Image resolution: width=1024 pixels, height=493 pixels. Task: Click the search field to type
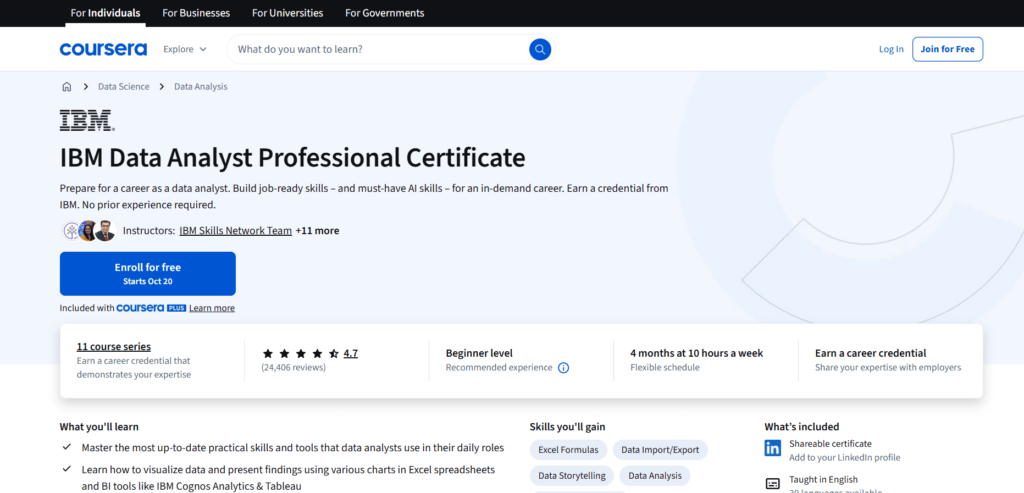pos(380,49)
